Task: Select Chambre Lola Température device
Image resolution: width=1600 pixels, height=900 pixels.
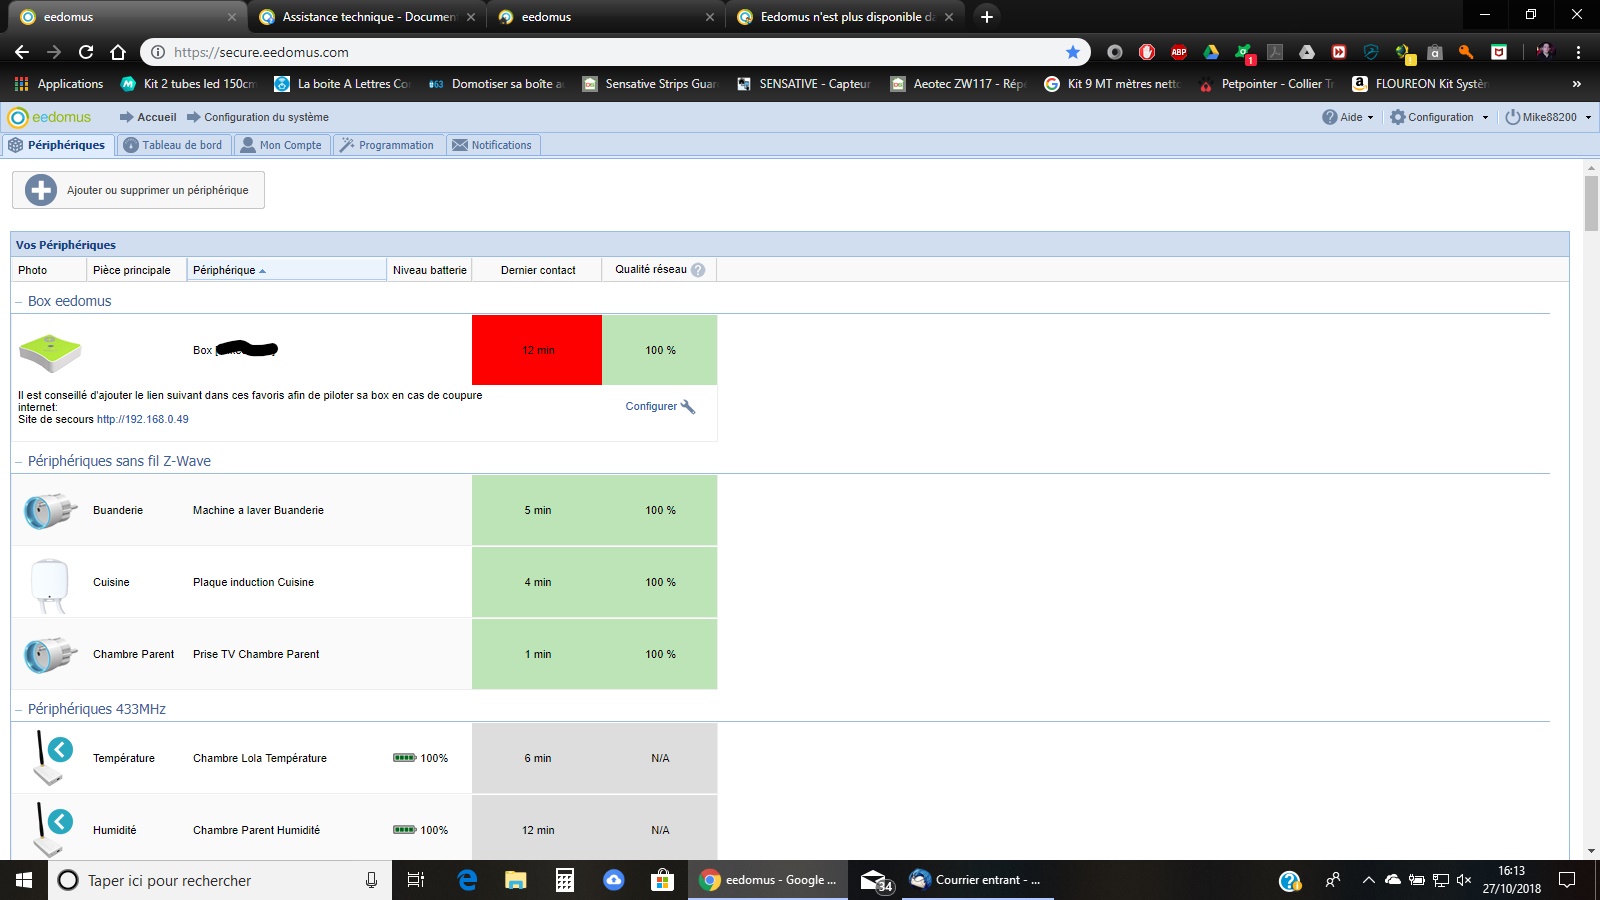Action: (x=260, y=758)
